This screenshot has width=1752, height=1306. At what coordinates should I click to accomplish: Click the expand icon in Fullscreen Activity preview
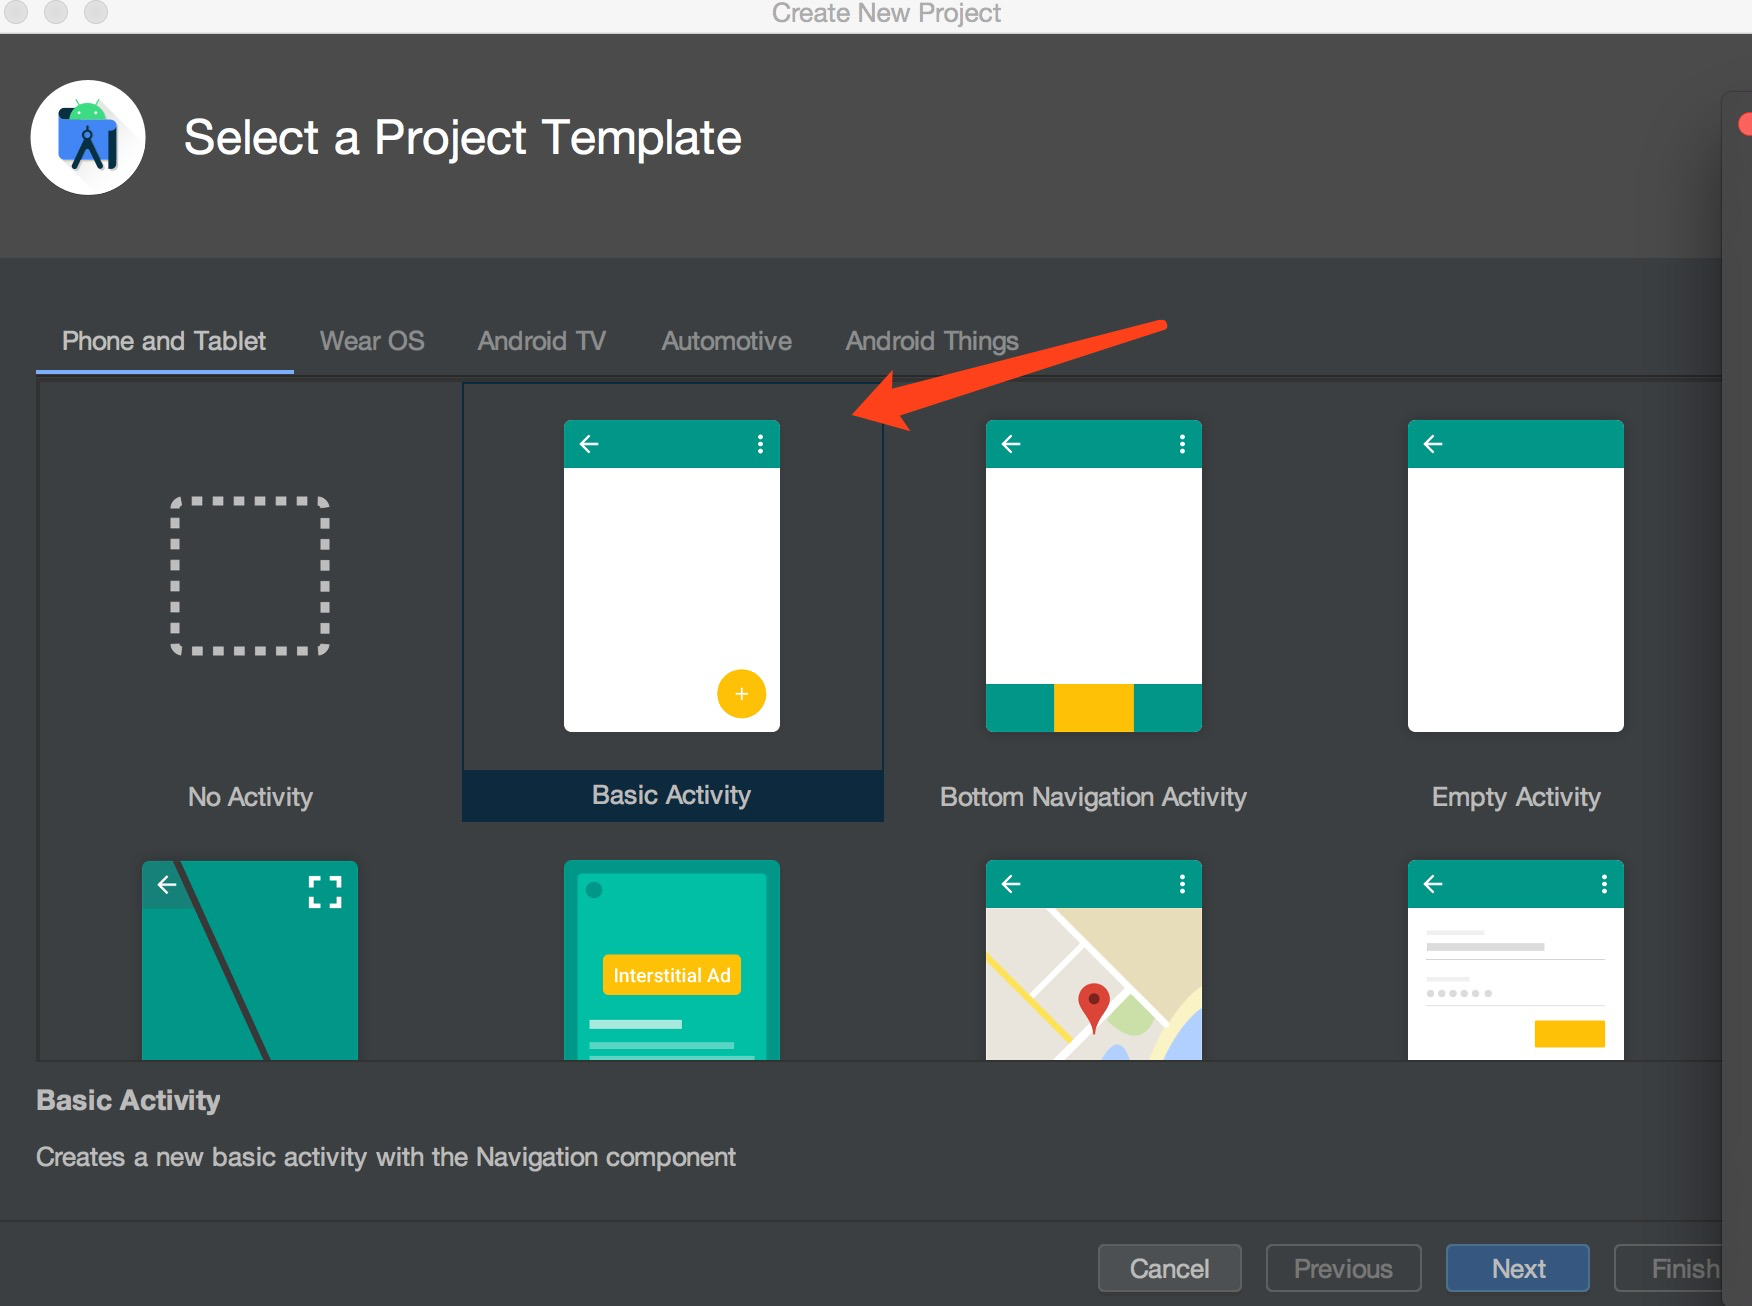pyautogui.click(x=325, y=891)
